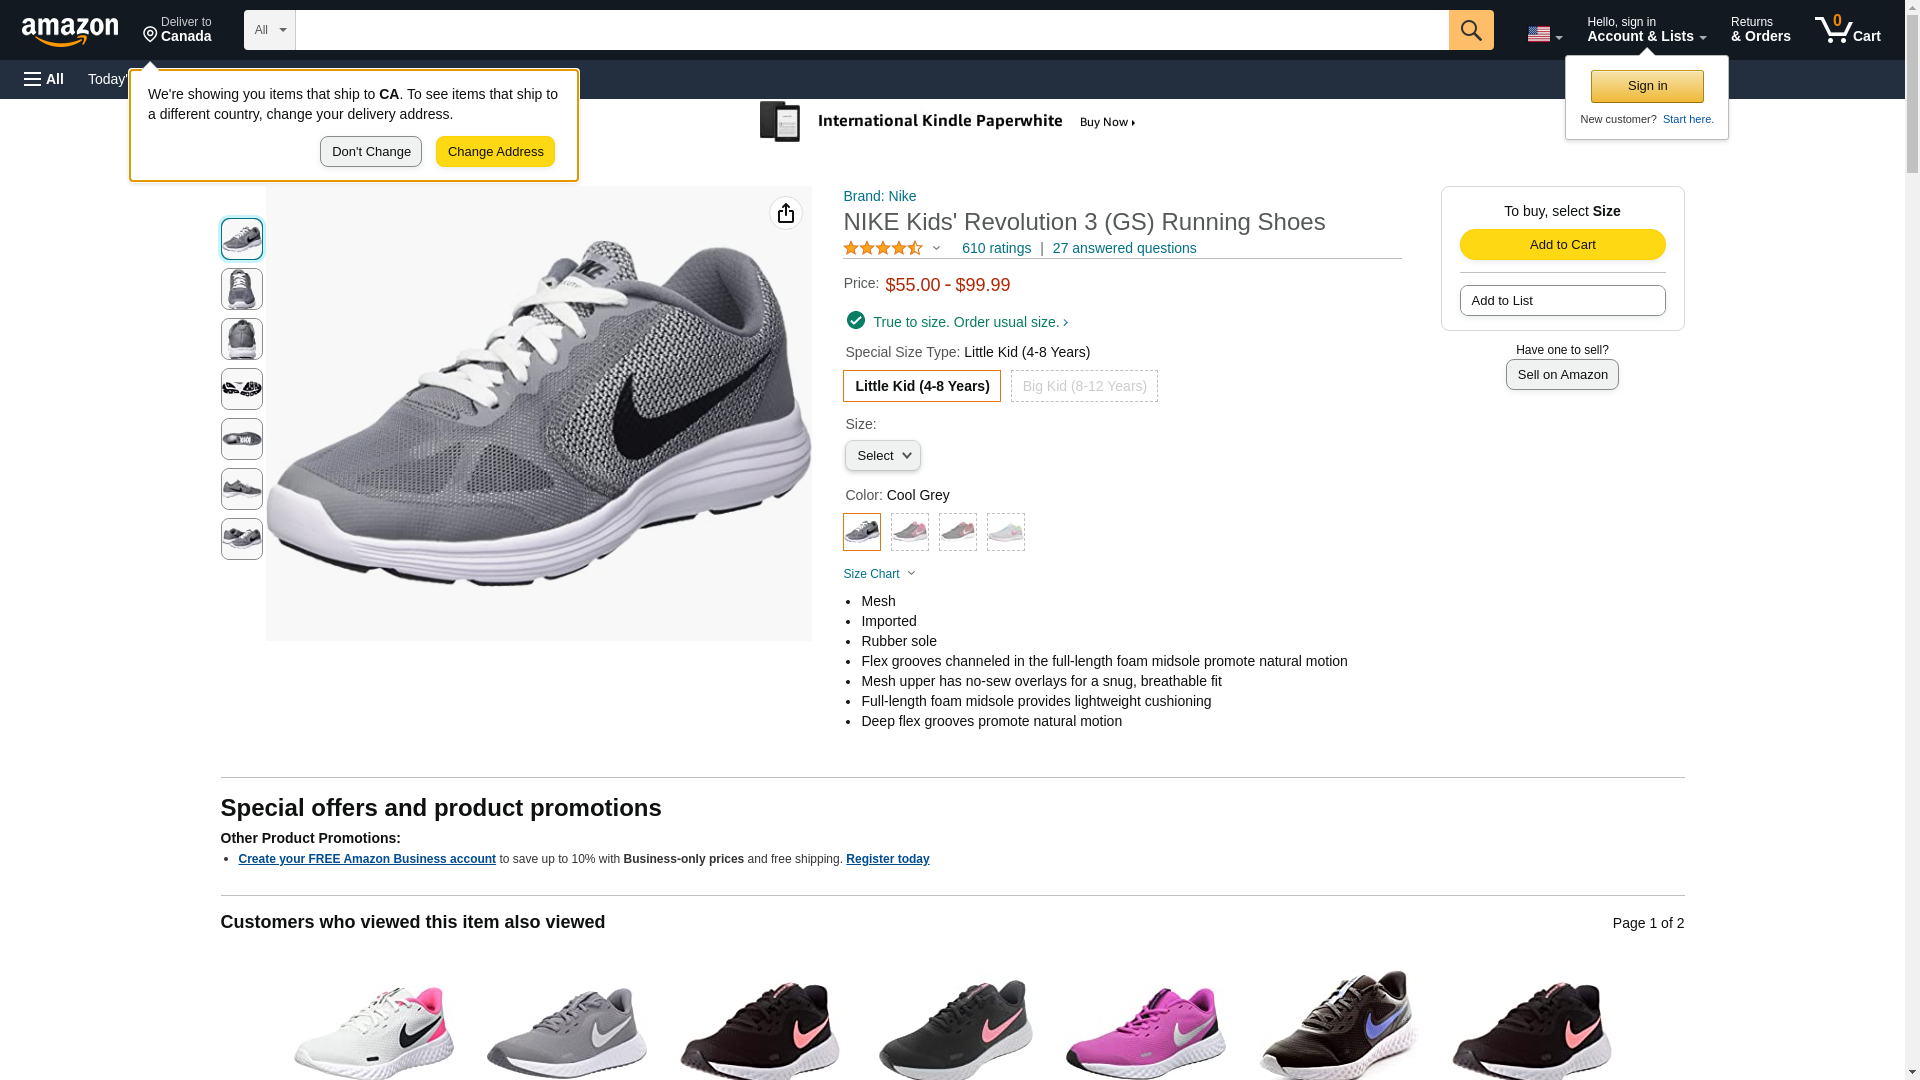Select Big Kid (8-12 Years) size type
1920x1080 pixels.
tap(1084, 386)
